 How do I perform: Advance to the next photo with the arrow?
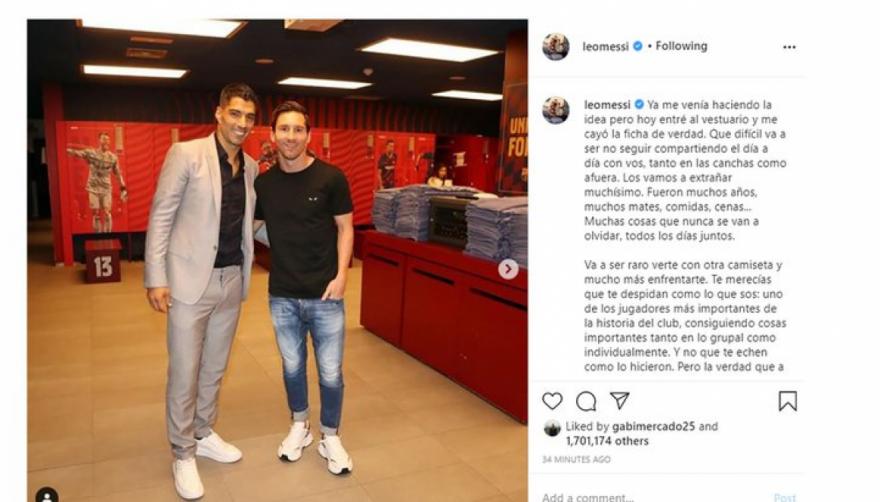[x=508, y=269]
